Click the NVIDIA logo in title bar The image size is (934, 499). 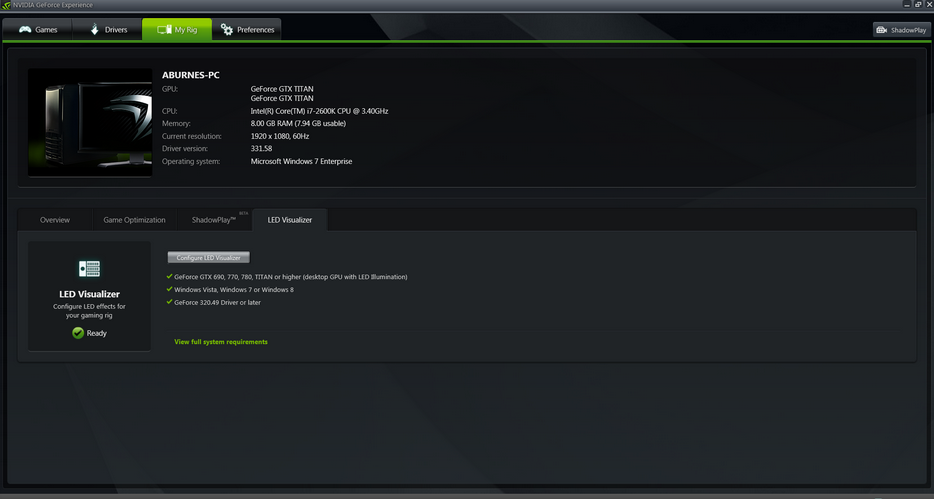pos(6,5)
